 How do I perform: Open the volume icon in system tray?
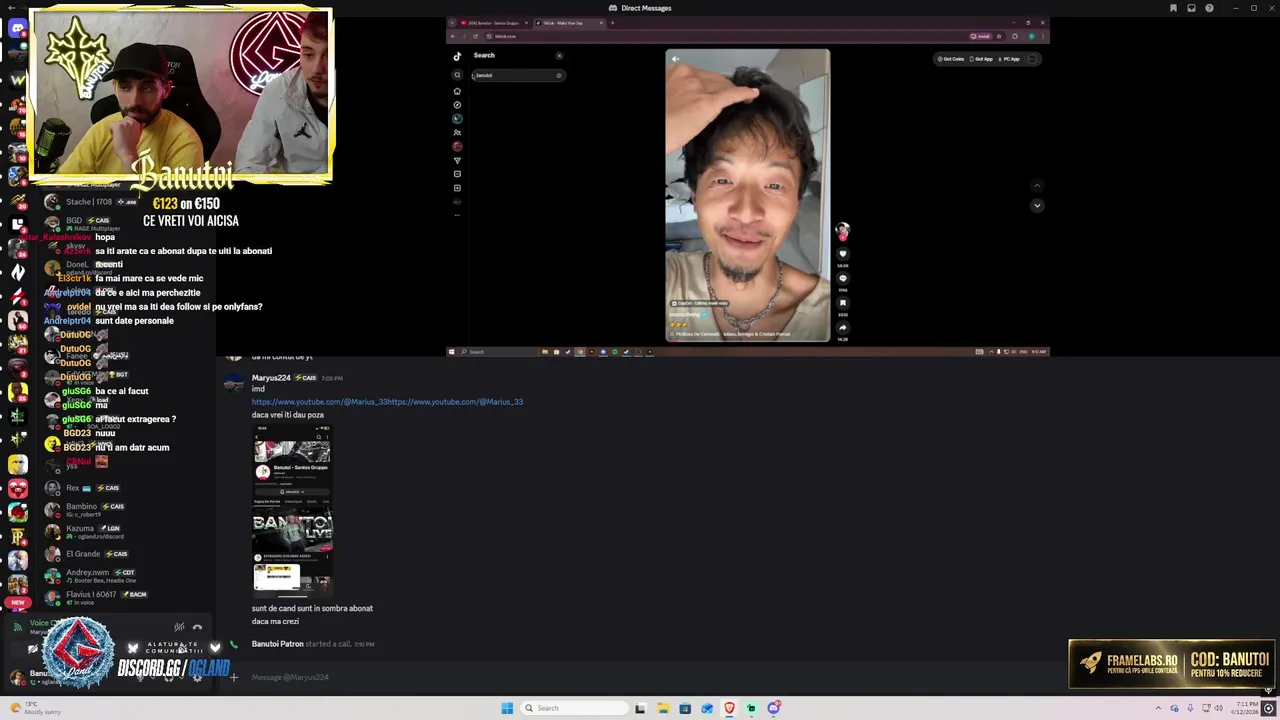(1218, 708)
